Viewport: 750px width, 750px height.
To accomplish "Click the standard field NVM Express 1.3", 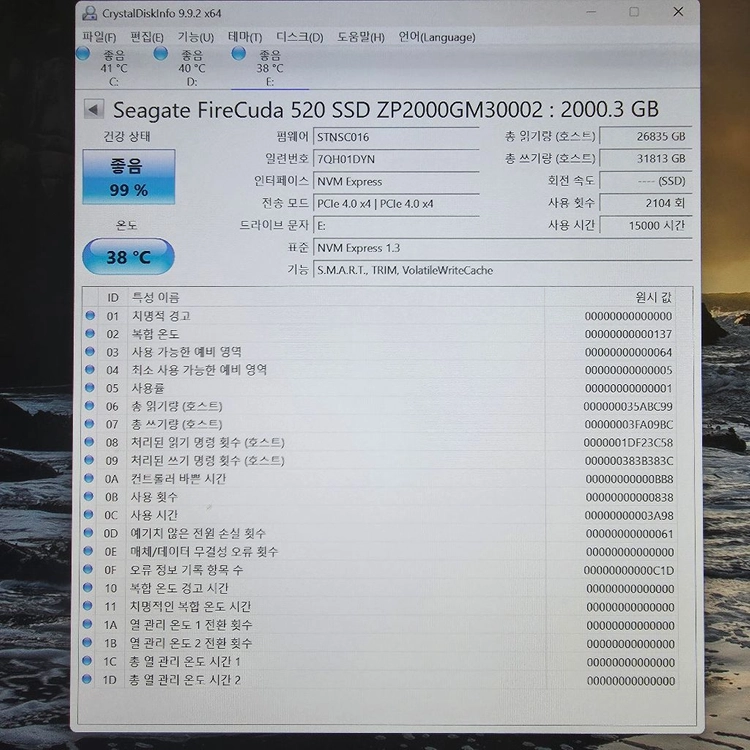I will pyautogui.click(x=502, y=248).
